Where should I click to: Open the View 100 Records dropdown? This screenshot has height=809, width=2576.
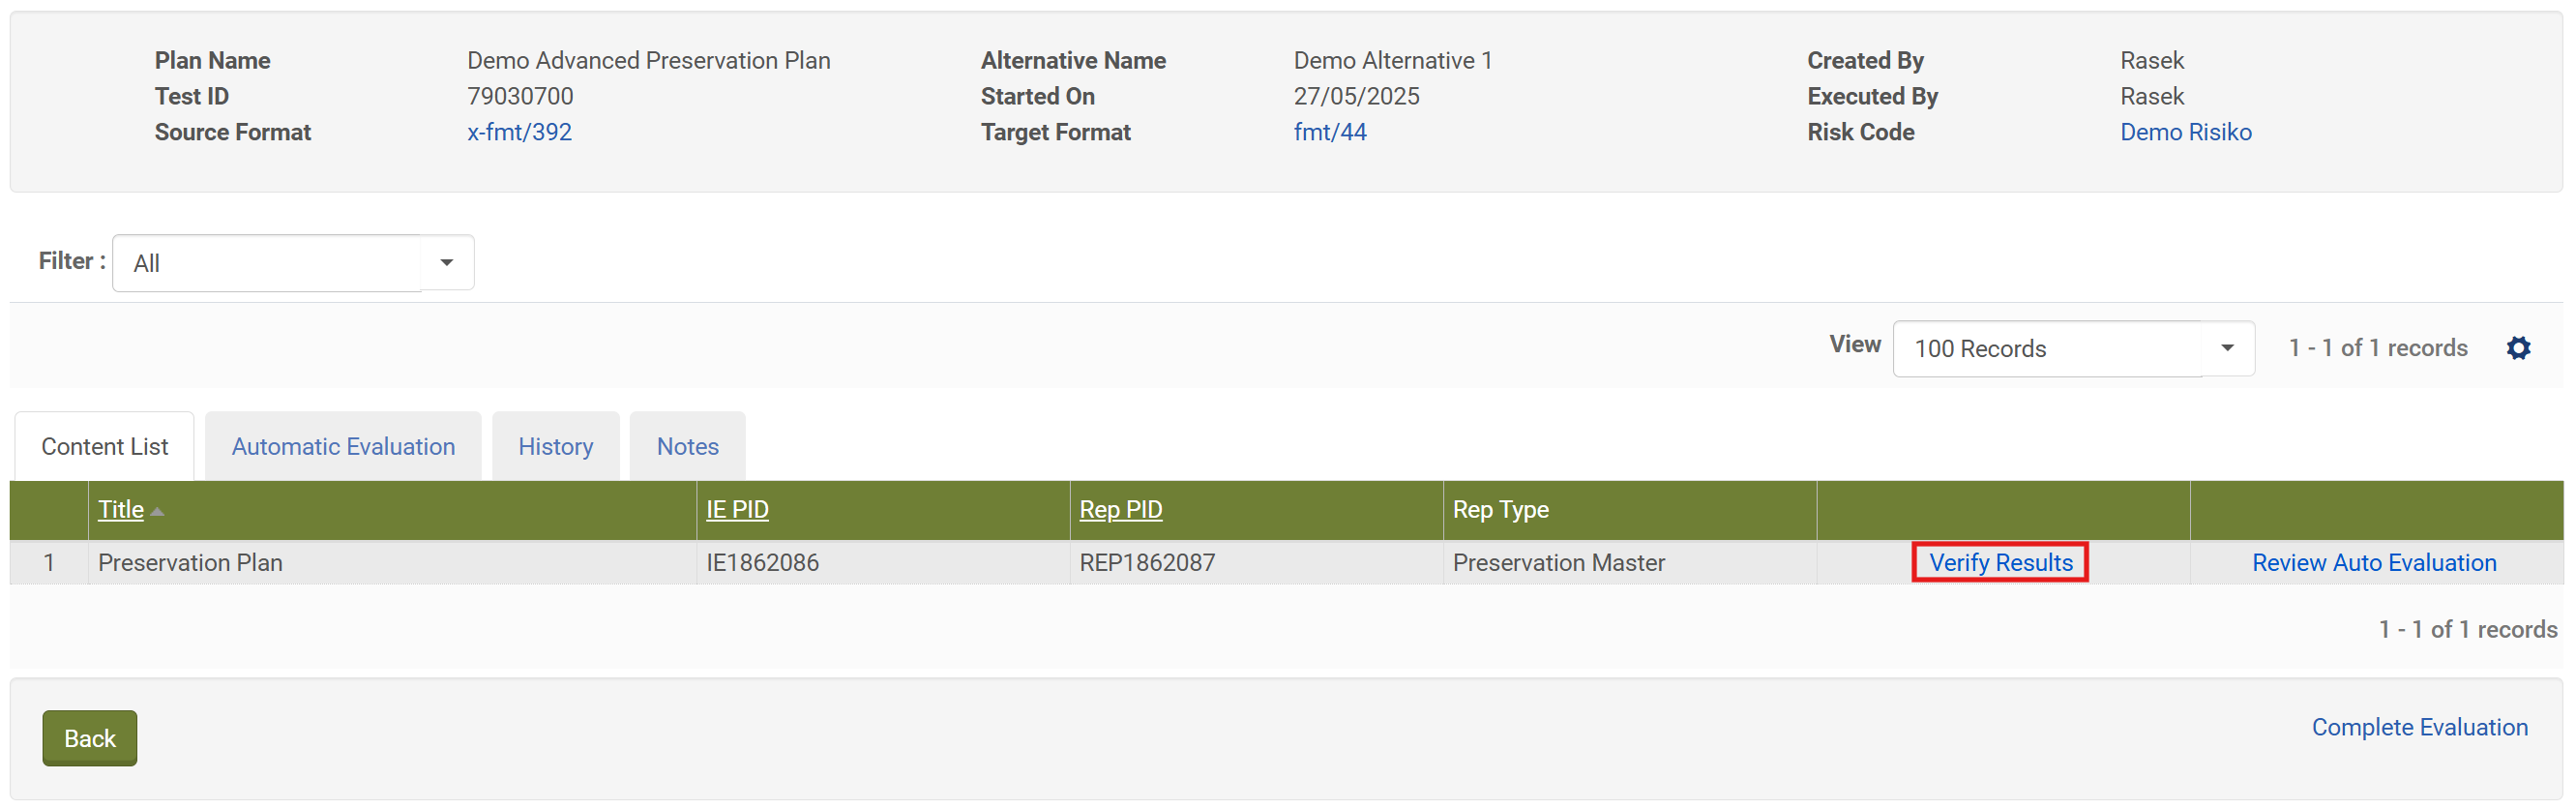(2072, 349)
